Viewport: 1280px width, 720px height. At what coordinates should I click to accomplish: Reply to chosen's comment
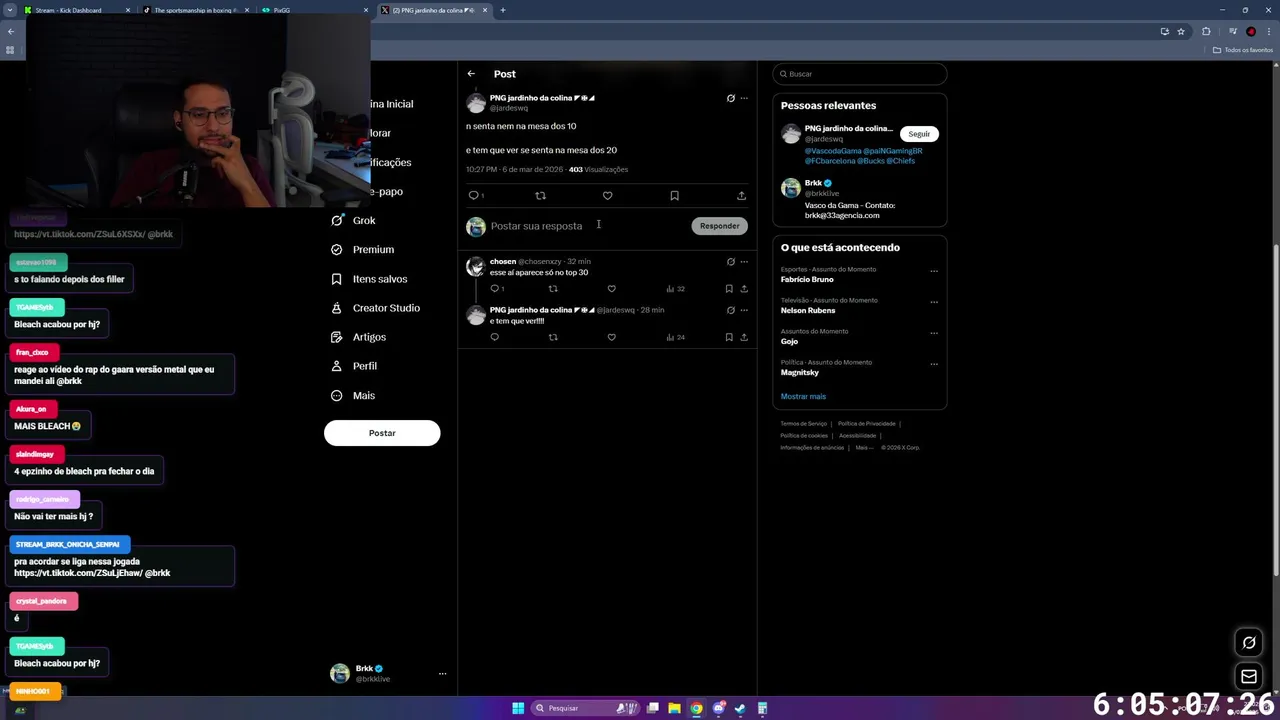tap(494, 289)
